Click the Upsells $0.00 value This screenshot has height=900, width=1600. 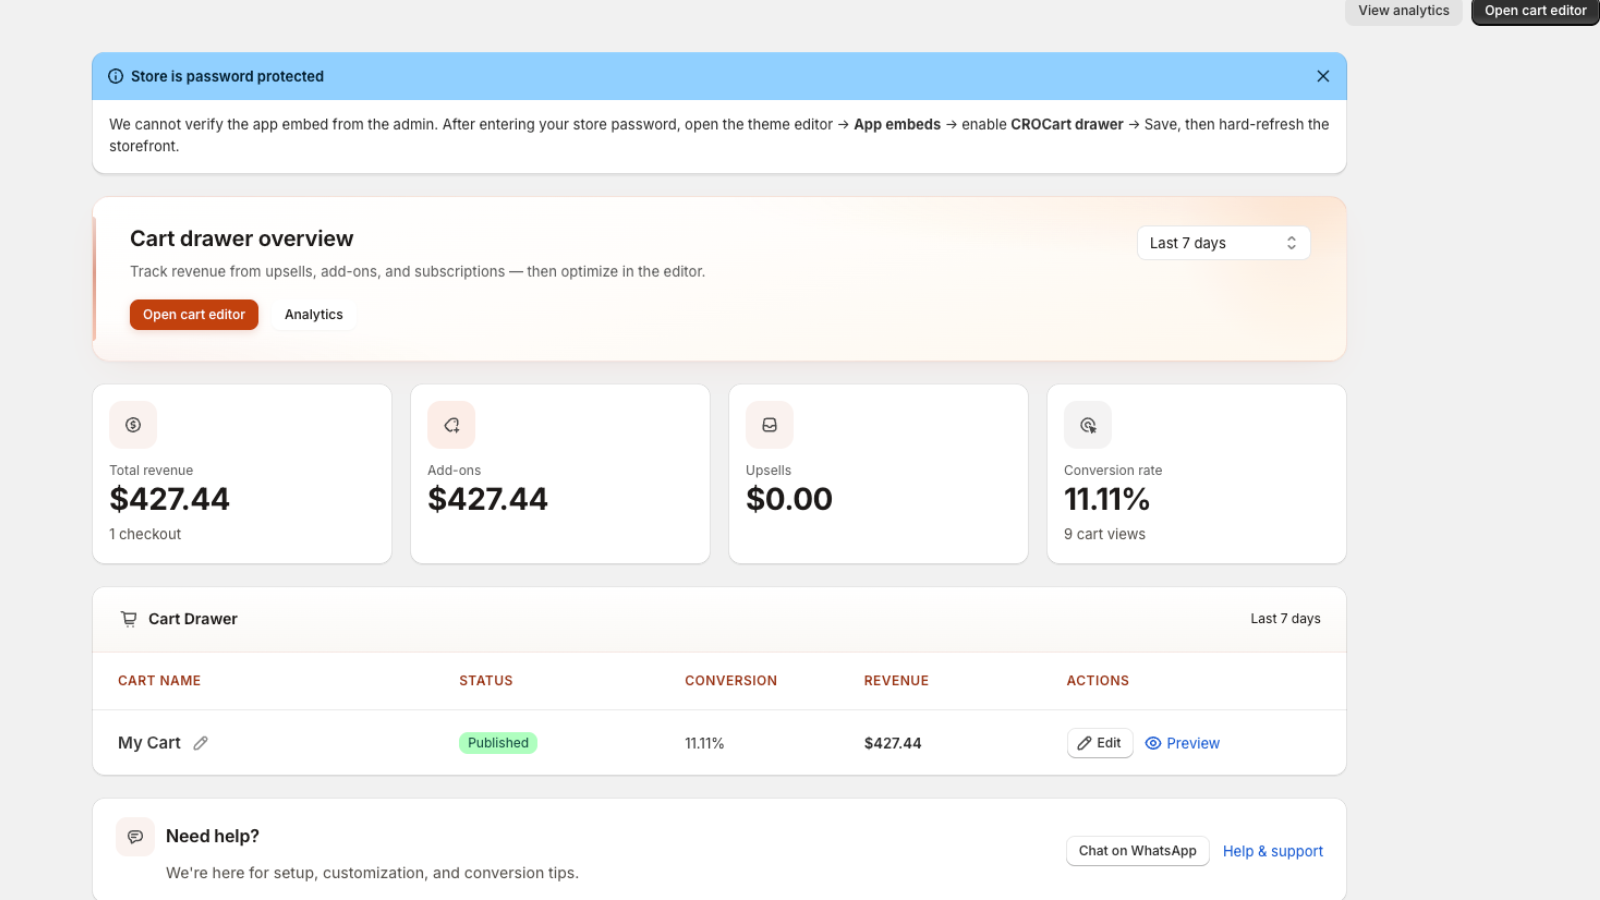pyautogui.click(x=789, y=499)
